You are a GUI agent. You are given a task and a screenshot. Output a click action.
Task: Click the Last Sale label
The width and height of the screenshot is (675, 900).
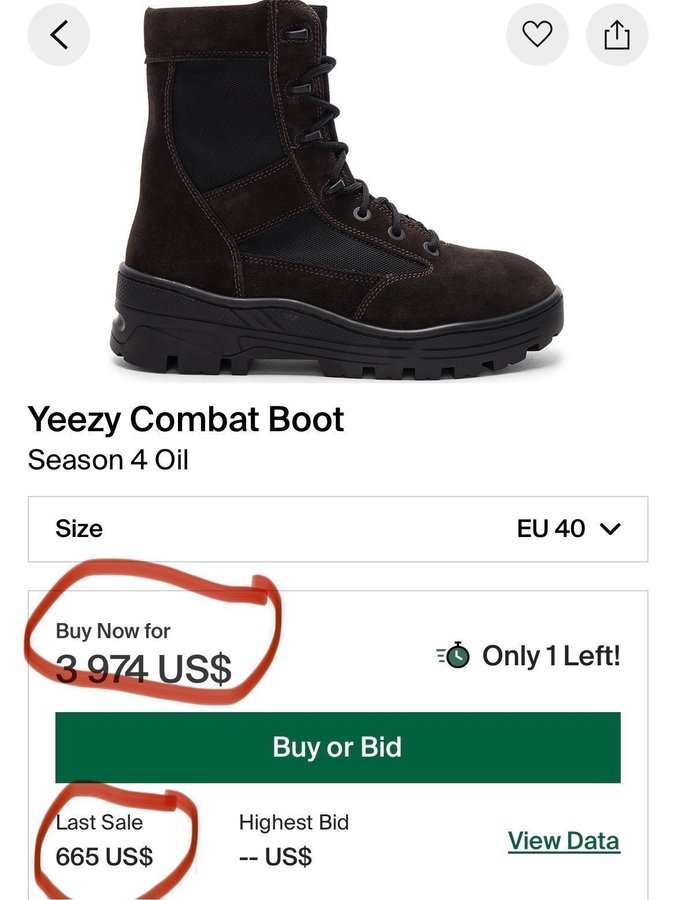click(x=99, y=823)
